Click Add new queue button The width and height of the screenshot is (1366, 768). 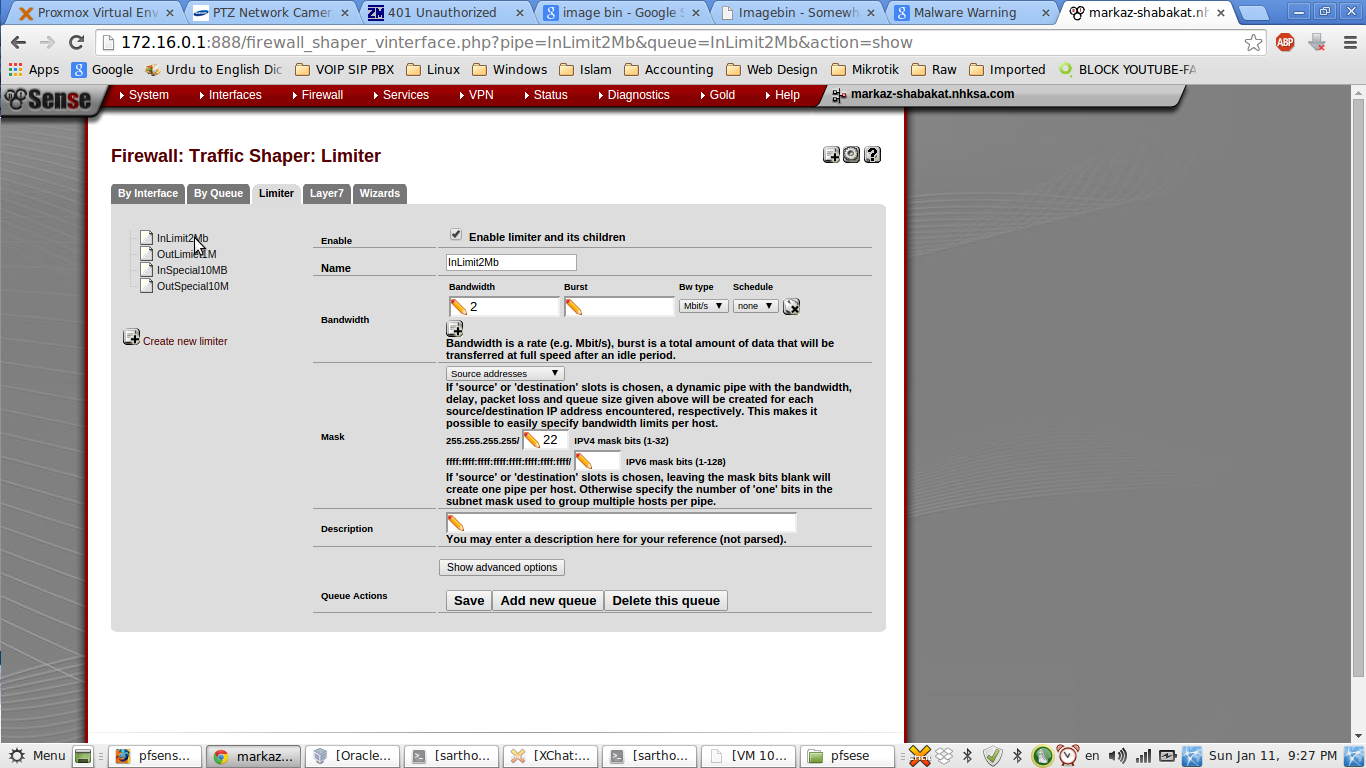tap(548, 601)
